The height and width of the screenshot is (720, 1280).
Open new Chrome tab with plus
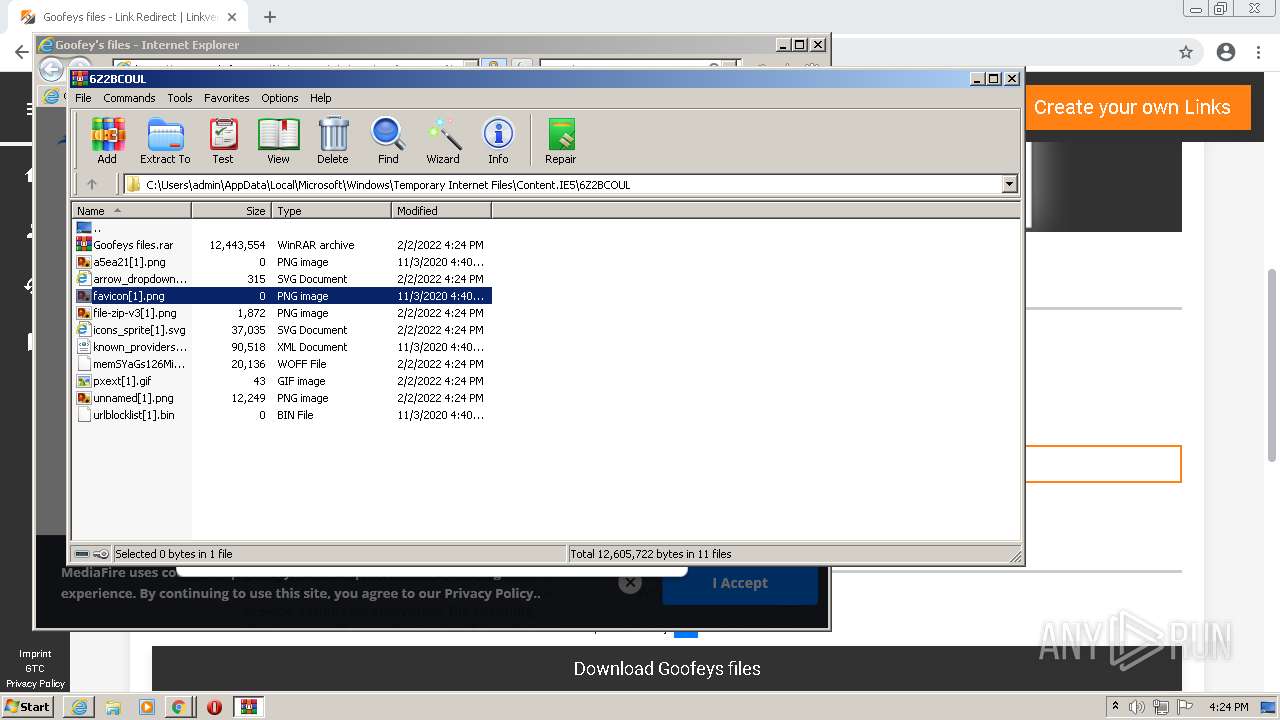(x=269, y=17)
